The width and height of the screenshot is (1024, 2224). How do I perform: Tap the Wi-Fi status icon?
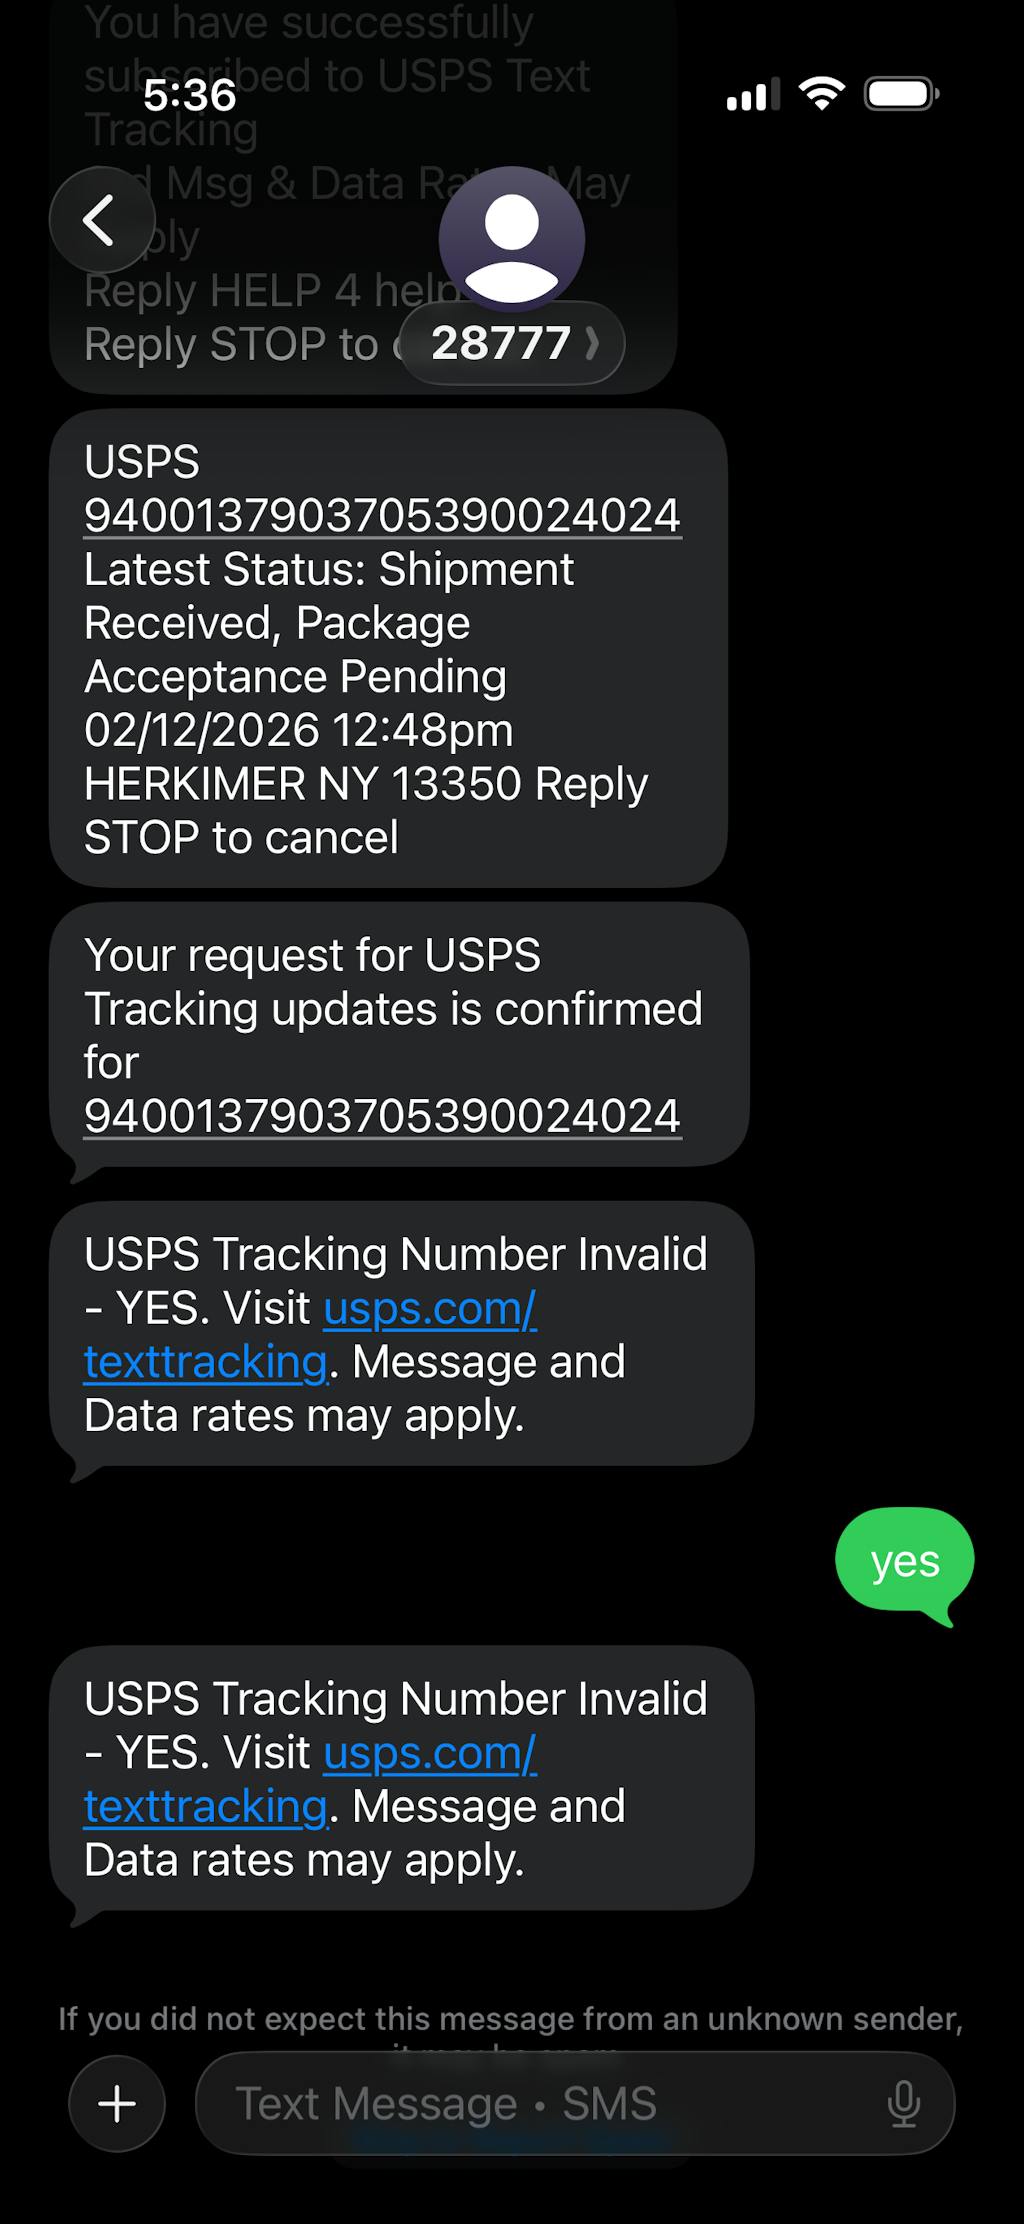tap(821, 94)
